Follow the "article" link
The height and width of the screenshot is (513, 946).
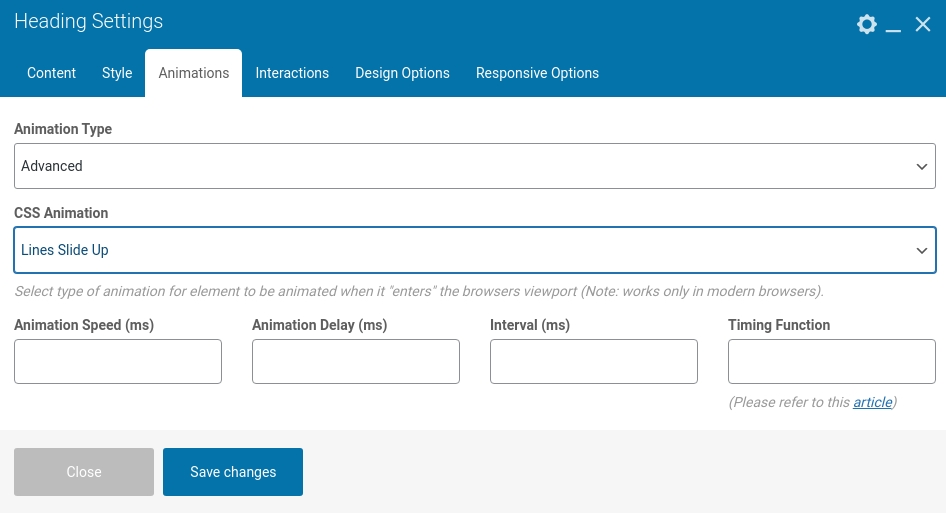[872, 402]
